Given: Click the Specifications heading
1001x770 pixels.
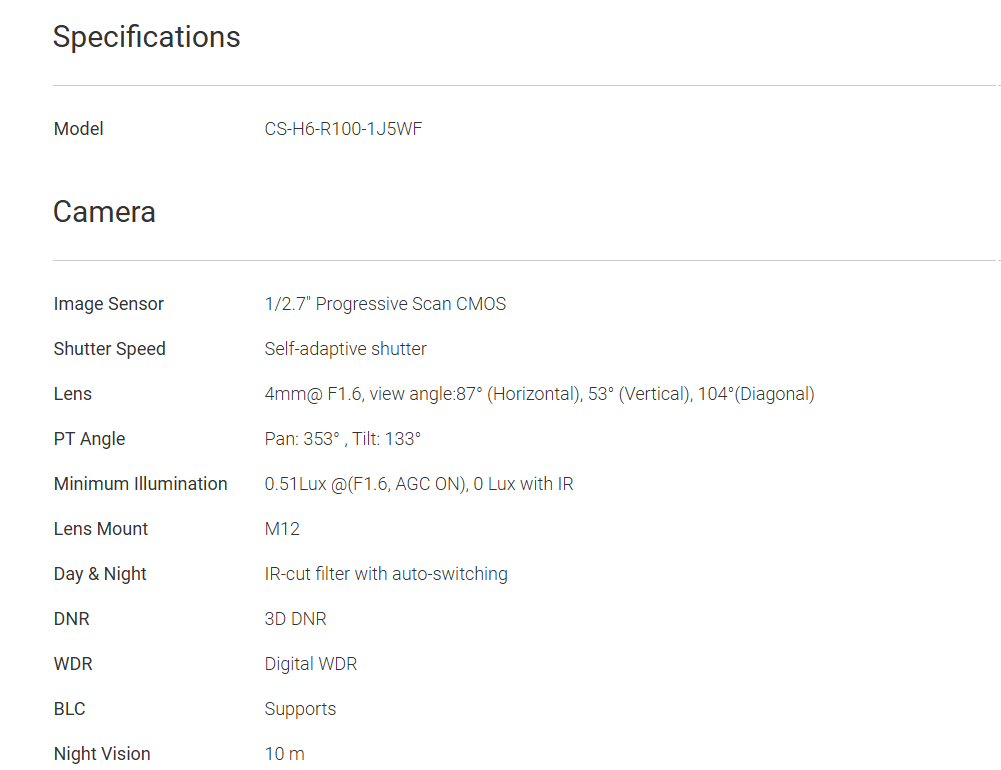Looking at the screenshot, I should point(146,37).
